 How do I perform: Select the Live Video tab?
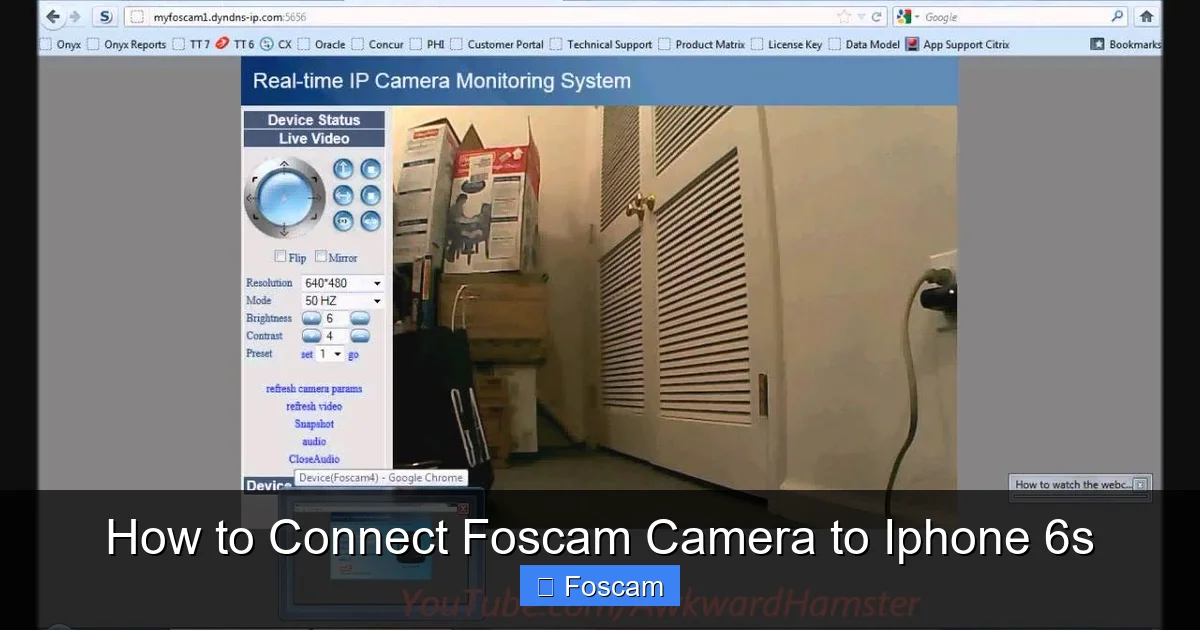click(x=314, y=138)
